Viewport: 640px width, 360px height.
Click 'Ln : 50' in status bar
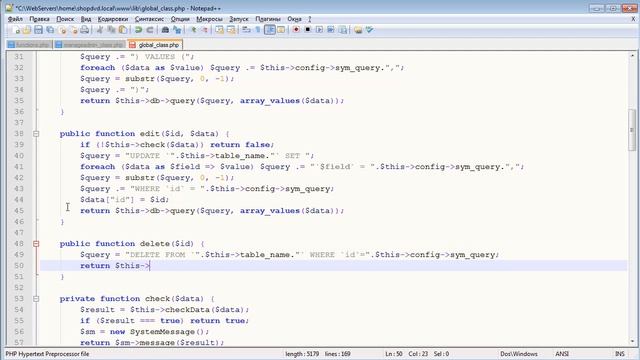393,354
